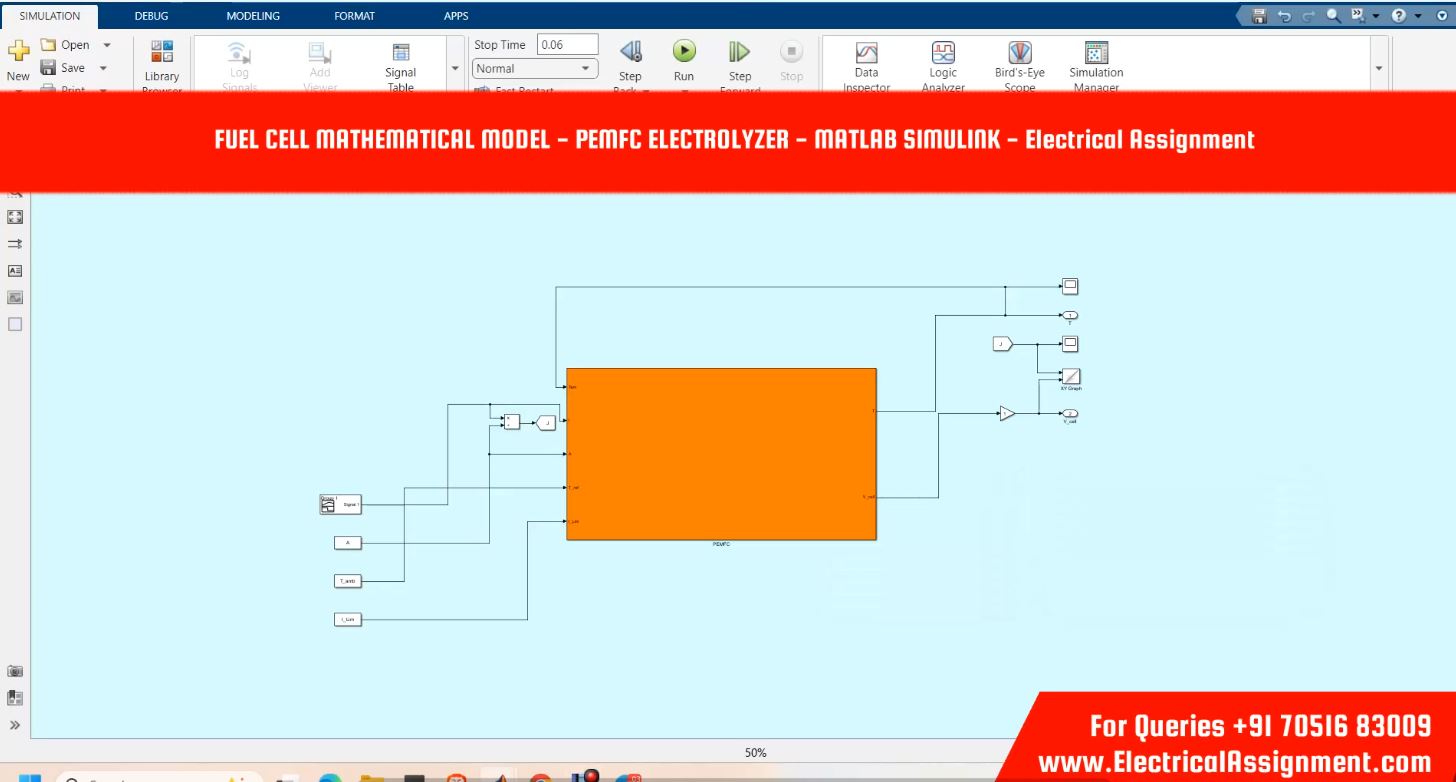Screen dimensions: 1456x782
Task: Run the simulation with the green play button
Action: [683, 52]
